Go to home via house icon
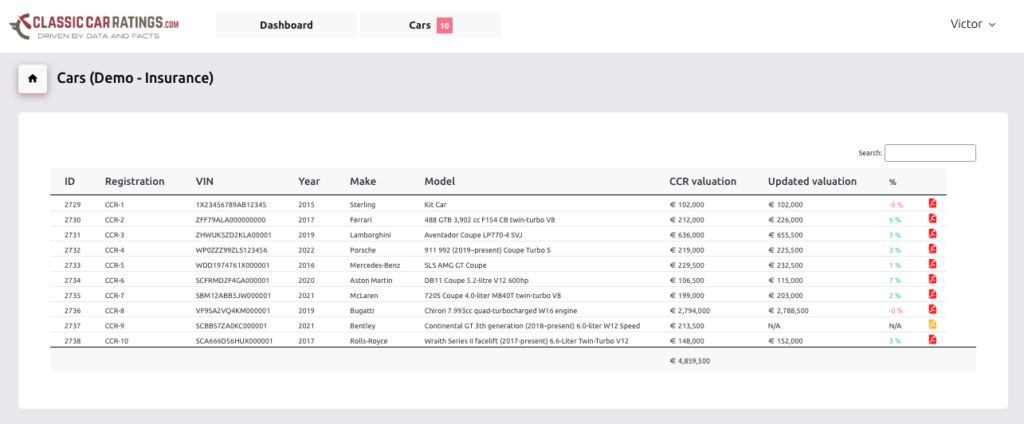 coord(33,79)
